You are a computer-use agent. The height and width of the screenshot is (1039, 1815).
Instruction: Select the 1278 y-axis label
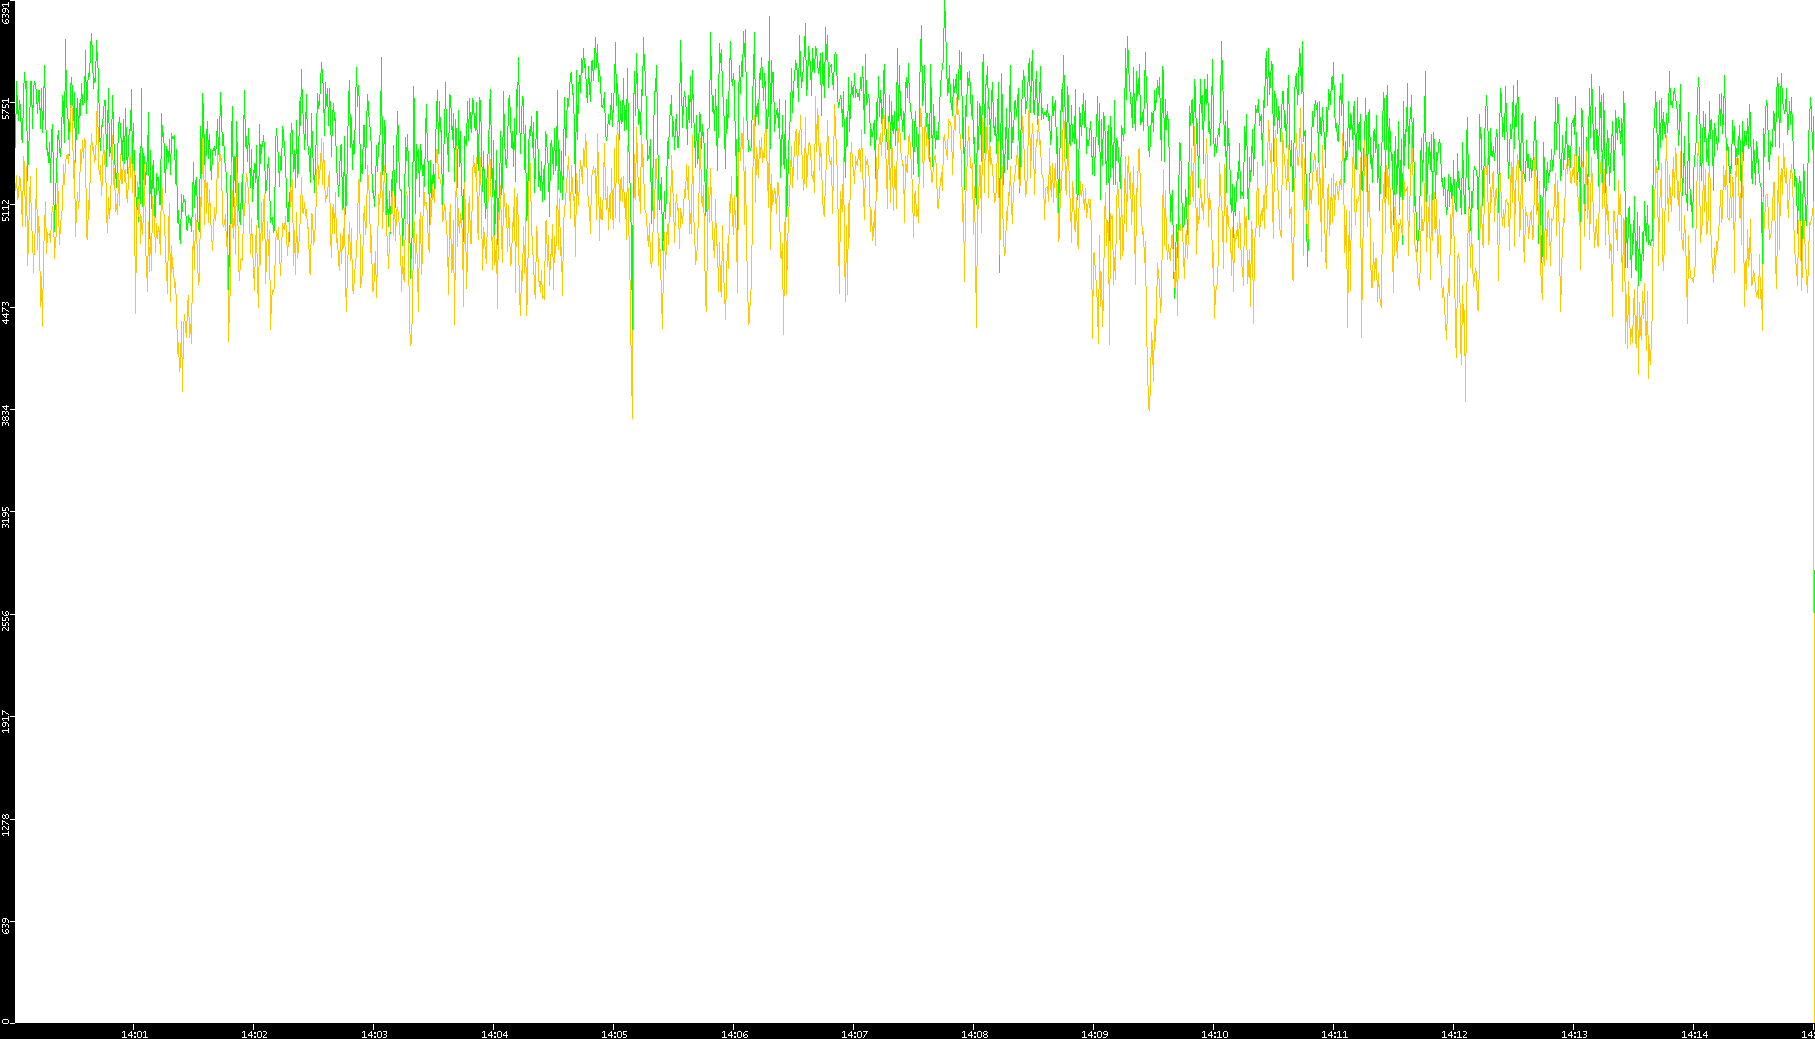(x=6, y=824)
